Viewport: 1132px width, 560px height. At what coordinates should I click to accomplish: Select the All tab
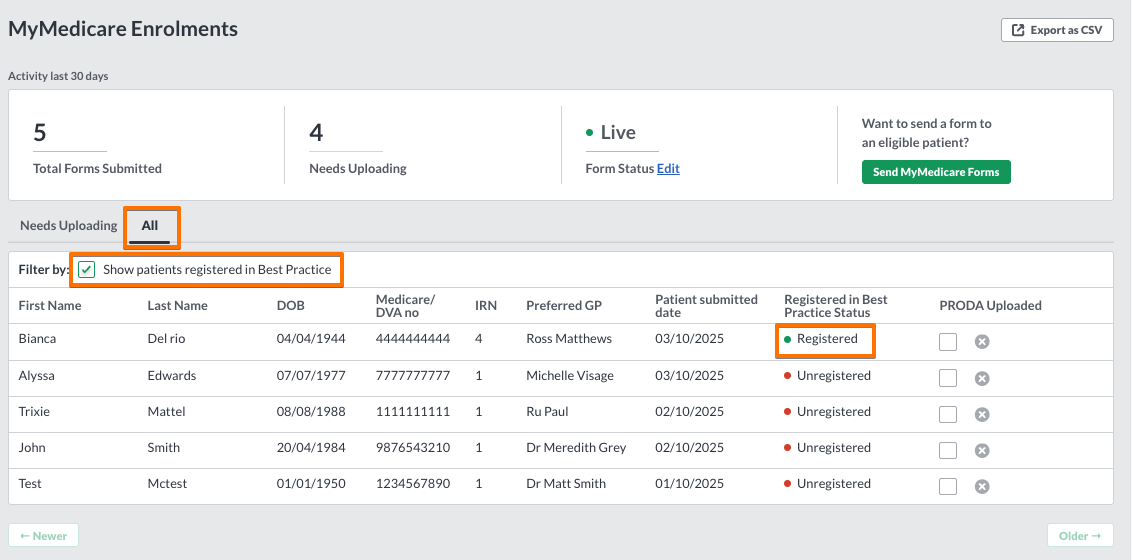[150, 225]
